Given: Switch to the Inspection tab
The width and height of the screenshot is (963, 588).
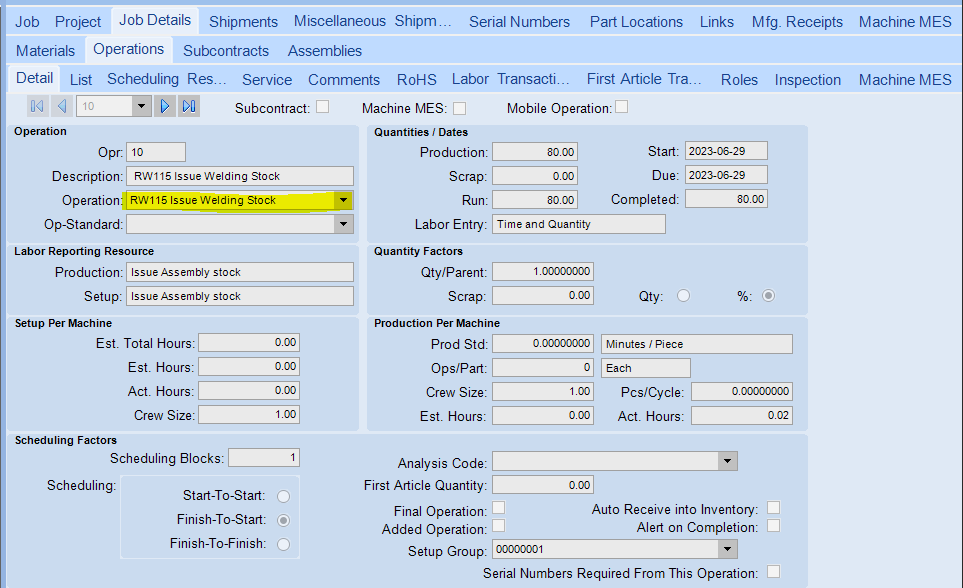Looking at the screenshot, I should click(x=807, y=79).
